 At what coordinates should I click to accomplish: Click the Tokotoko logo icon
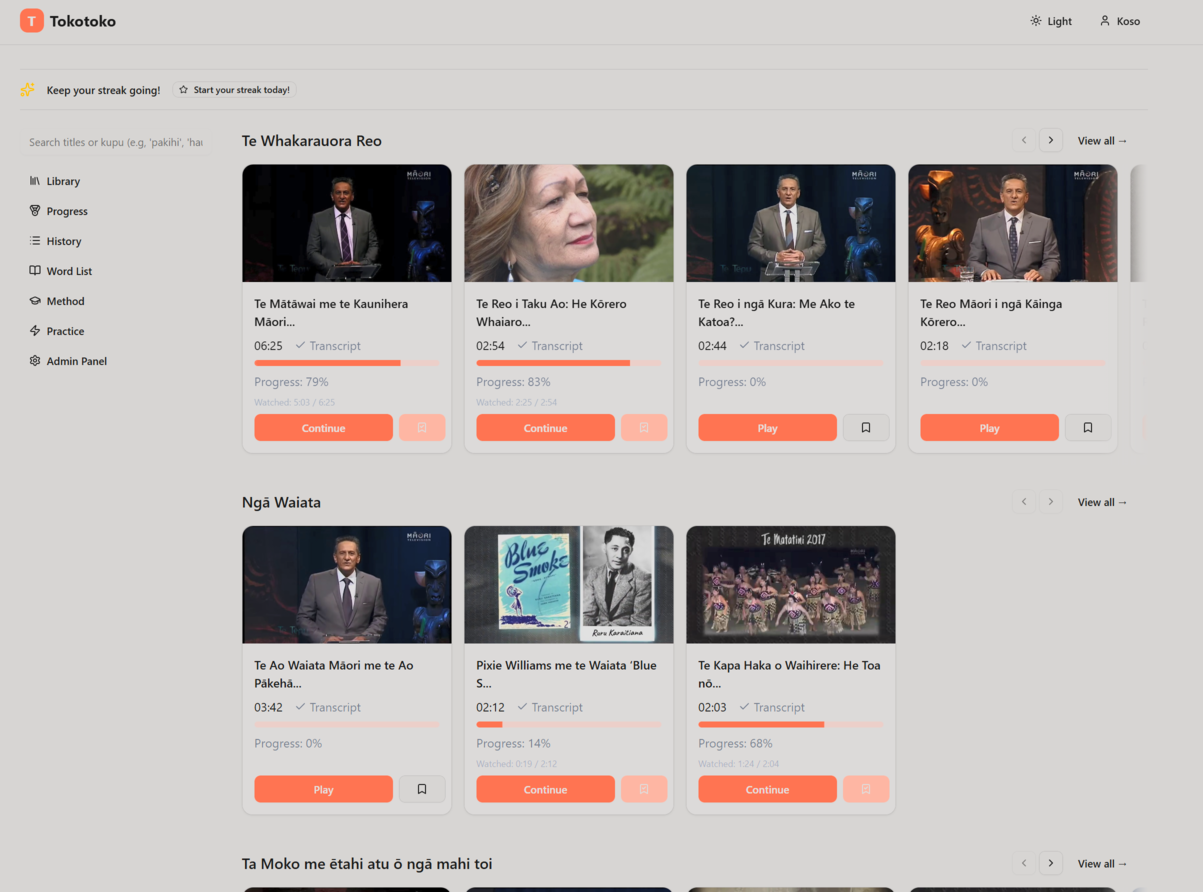click(x=32, y=21)
